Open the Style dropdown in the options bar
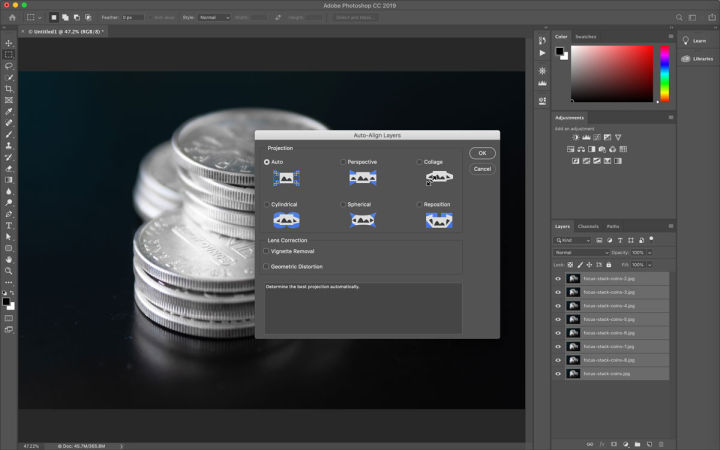720x450 pixels. pyautogui.click(x=213, y=17)
